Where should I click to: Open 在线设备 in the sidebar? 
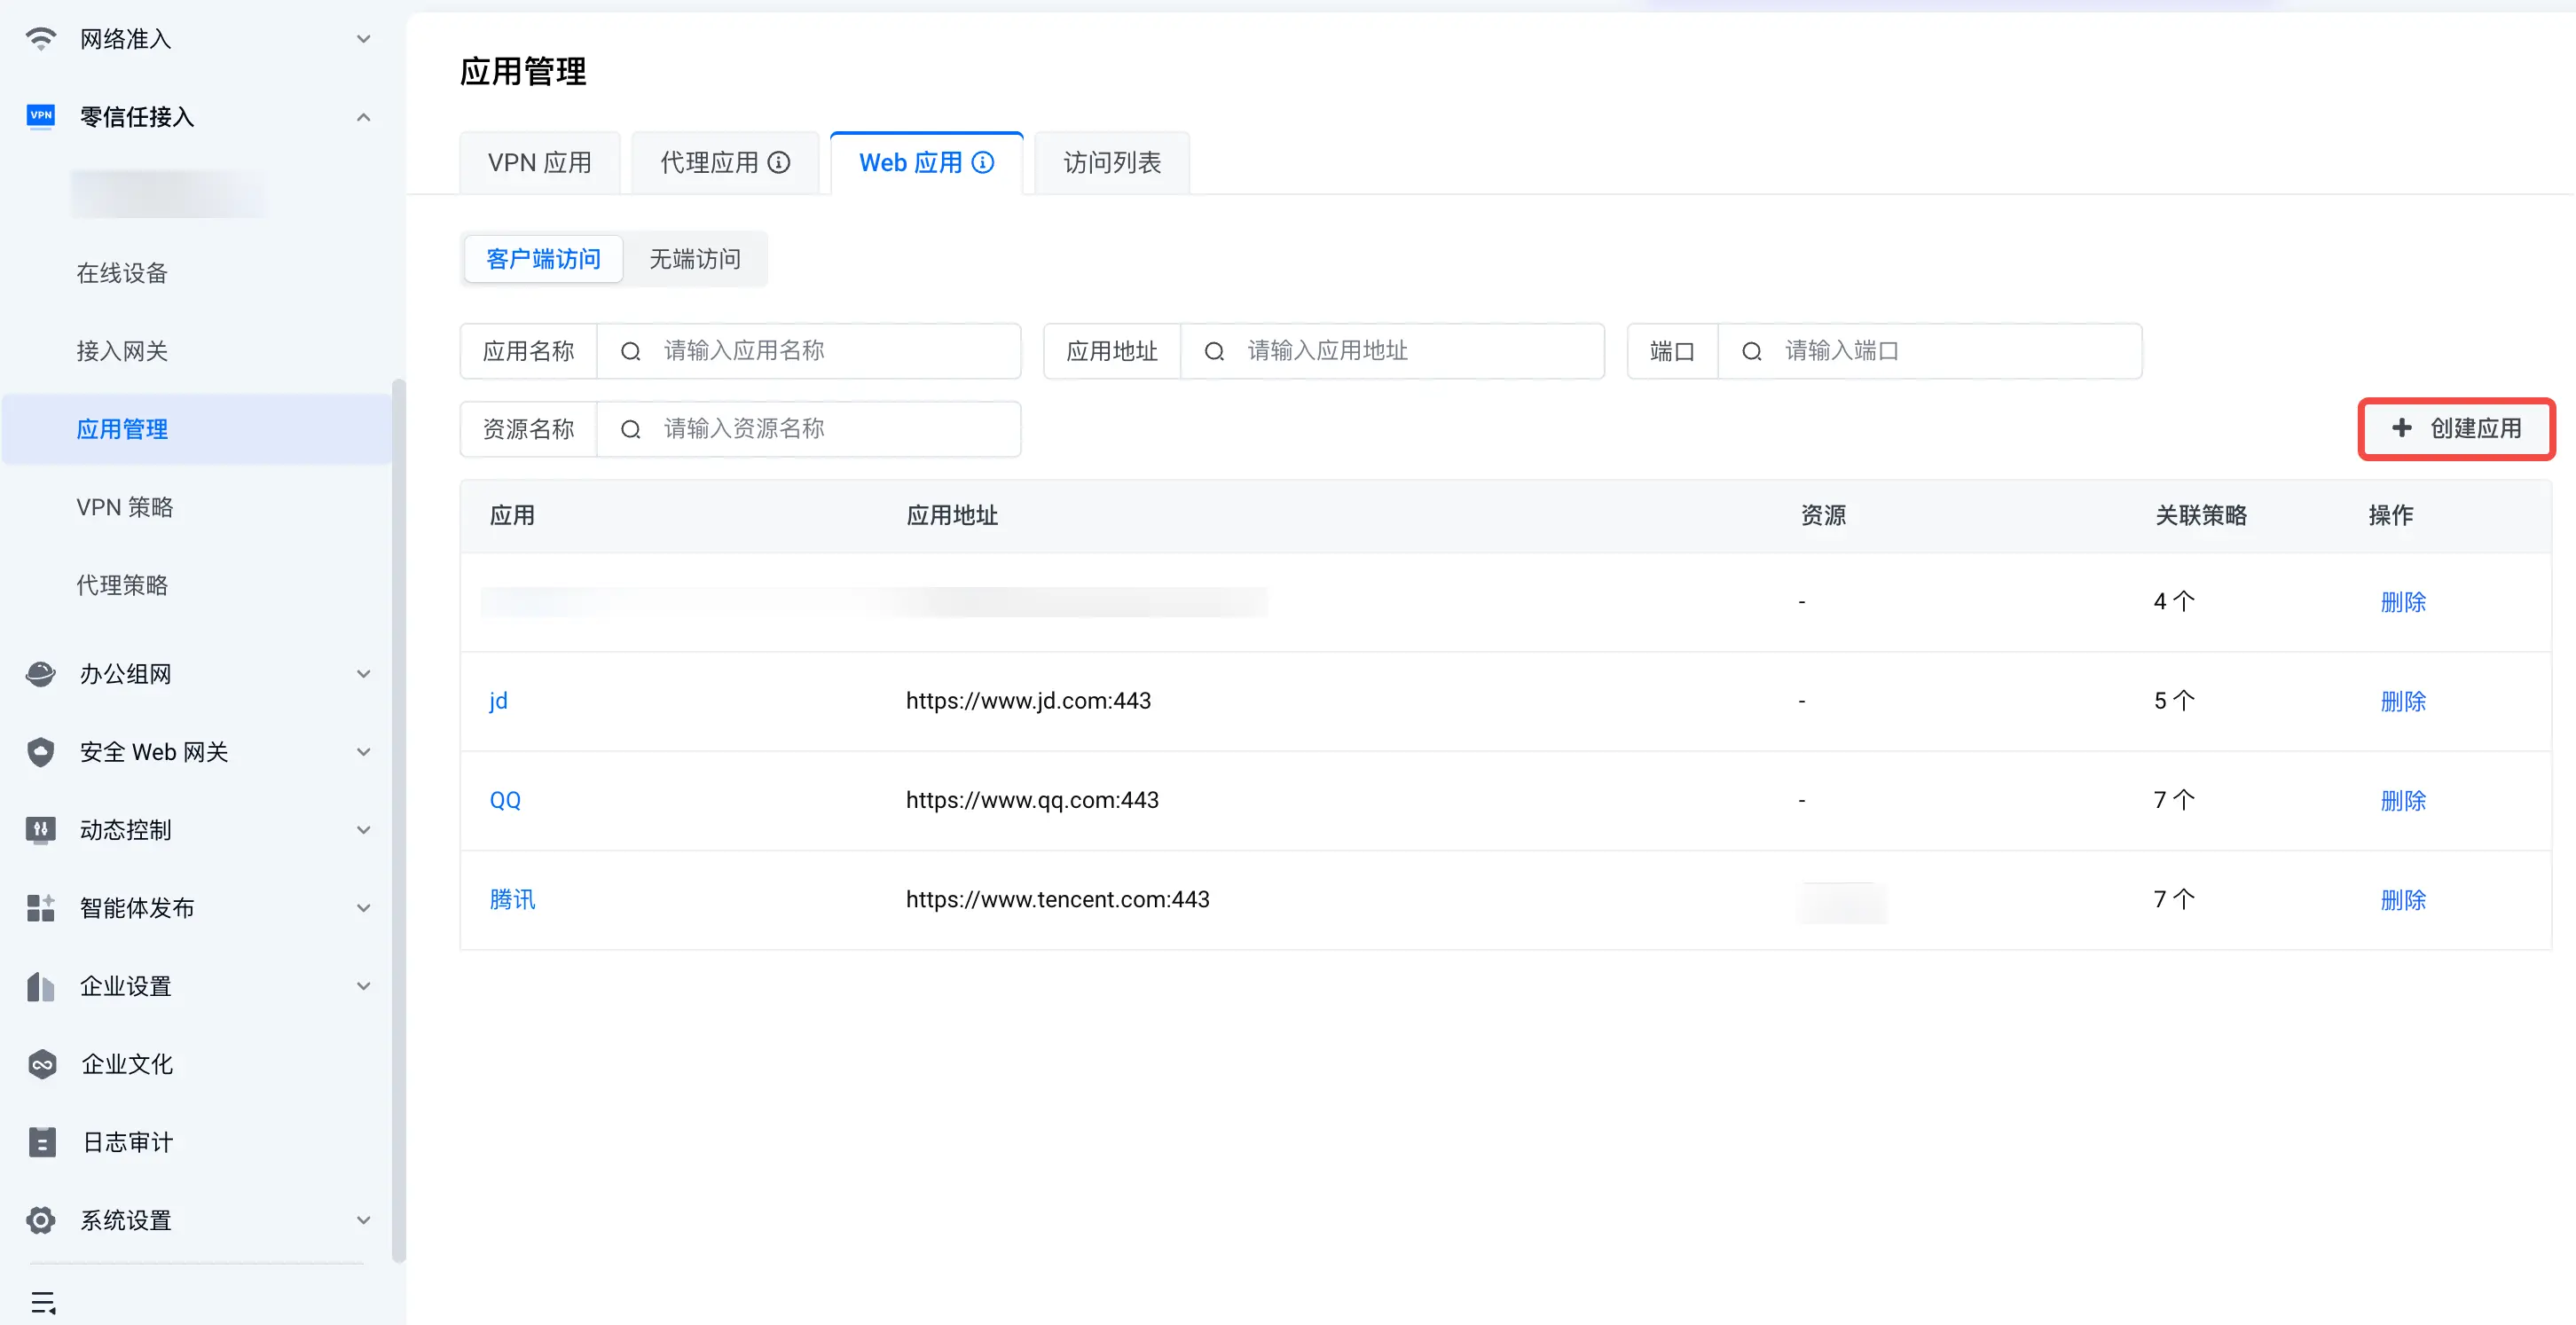[122, 273]
